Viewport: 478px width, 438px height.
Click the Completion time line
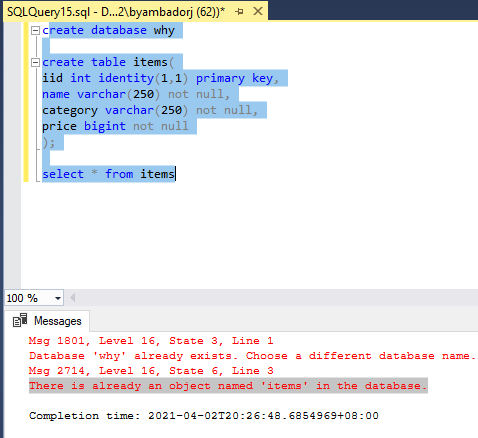pyautogui.click(x=204, y=416)
